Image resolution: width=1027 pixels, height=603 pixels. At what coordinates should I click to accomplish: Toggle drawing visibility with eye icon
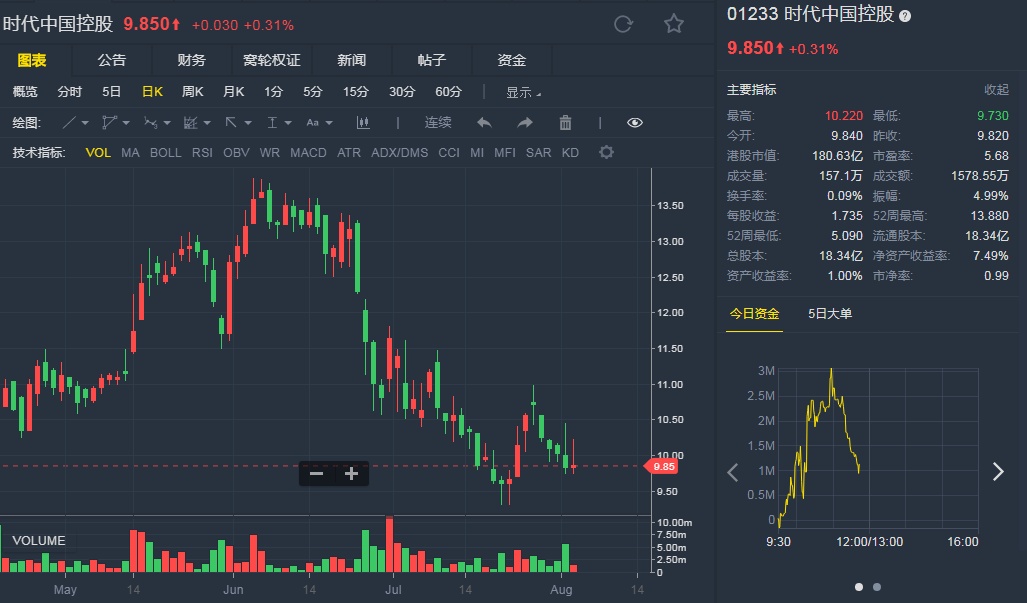click(635, 123)
